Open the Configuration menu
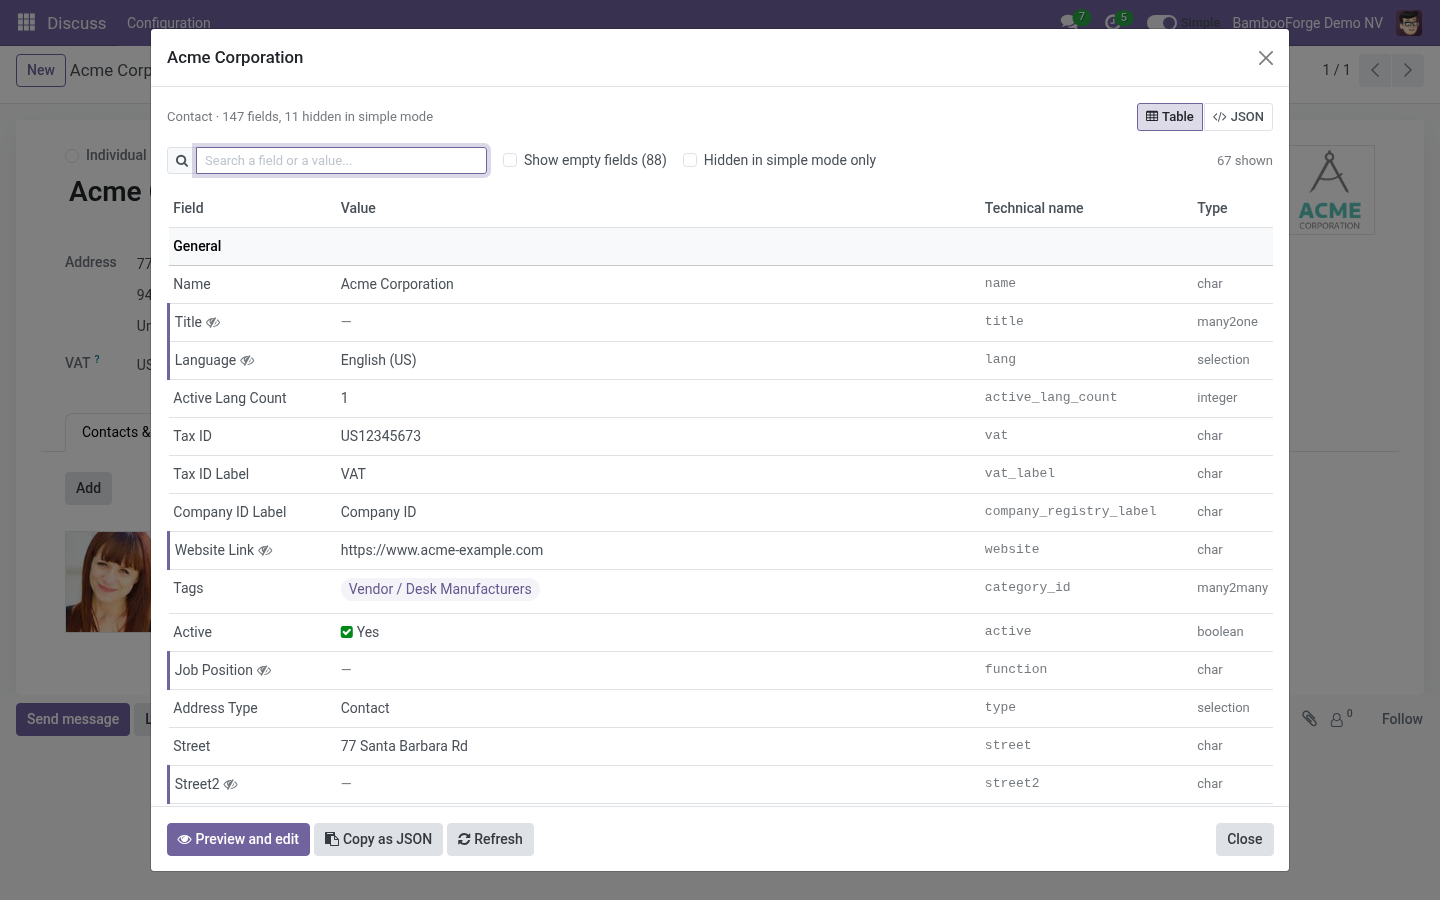The image size is (1440, 900). [x=168, y=22]
